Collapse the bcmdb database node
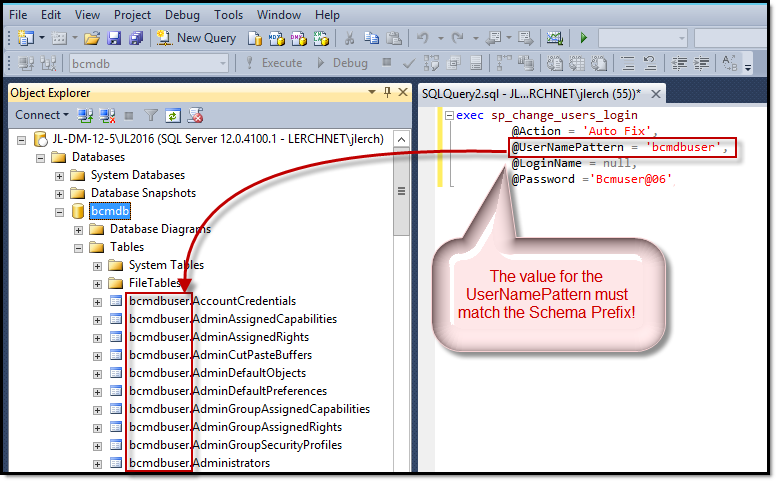 (60, 212)
